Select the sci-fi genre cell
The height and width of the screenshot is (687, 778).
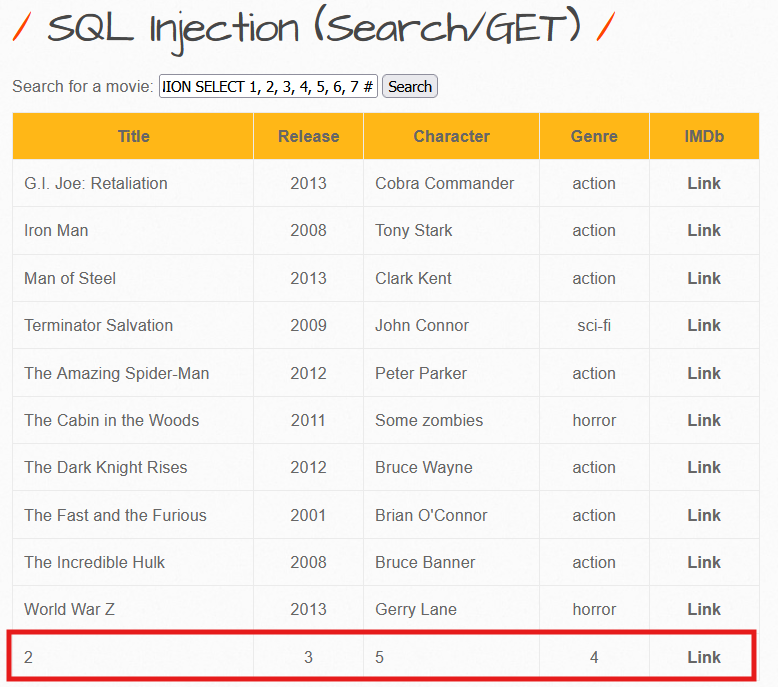[x=594, y=325]
